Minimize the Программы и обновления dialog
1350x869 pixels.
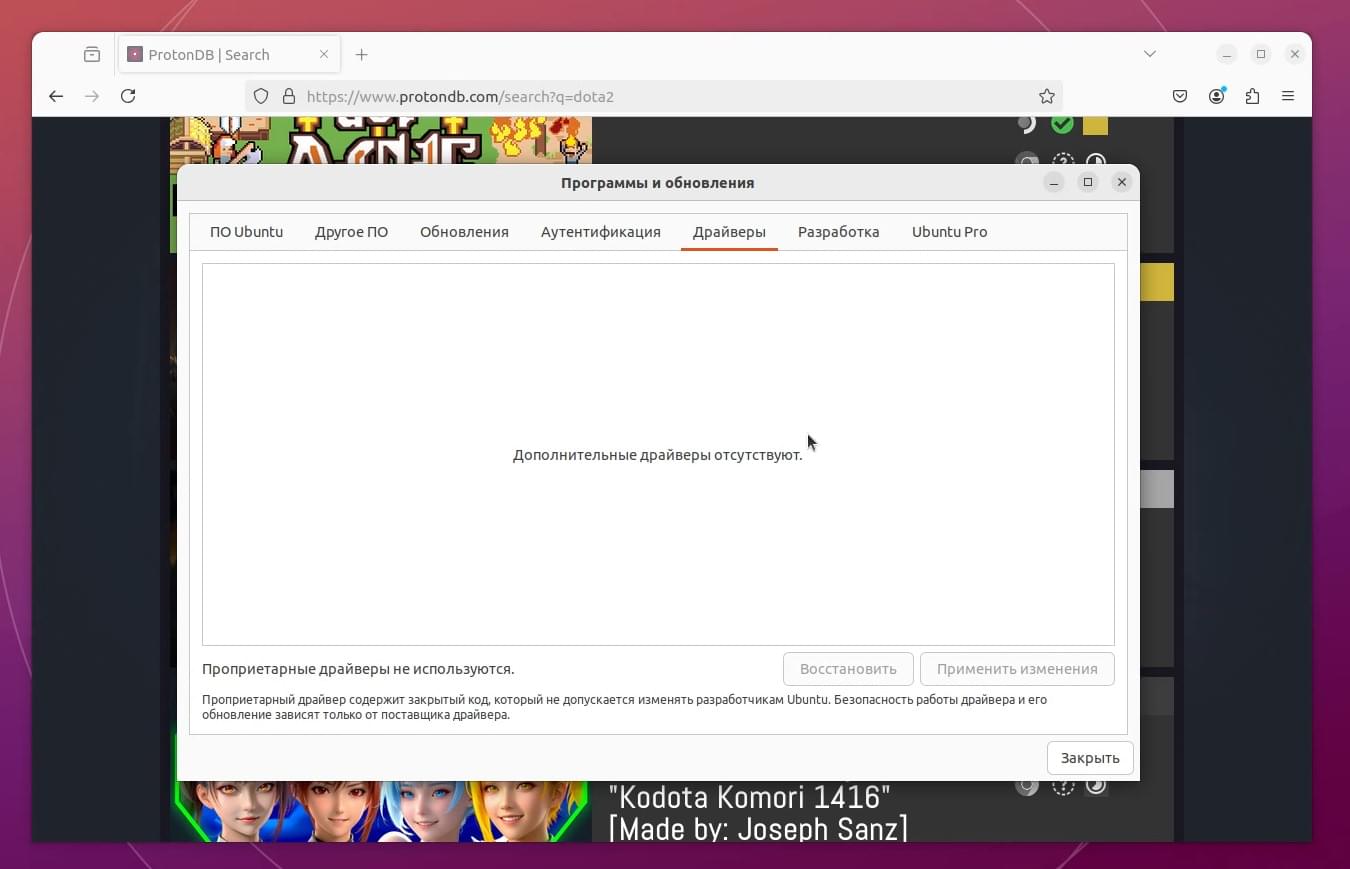click(x=1054, y=182)
